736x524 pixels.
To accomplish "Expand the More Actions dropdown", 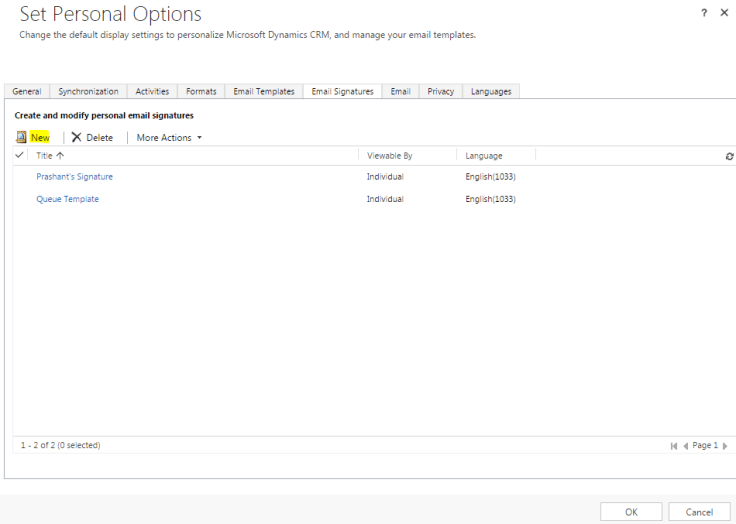I will coord(169,137).
